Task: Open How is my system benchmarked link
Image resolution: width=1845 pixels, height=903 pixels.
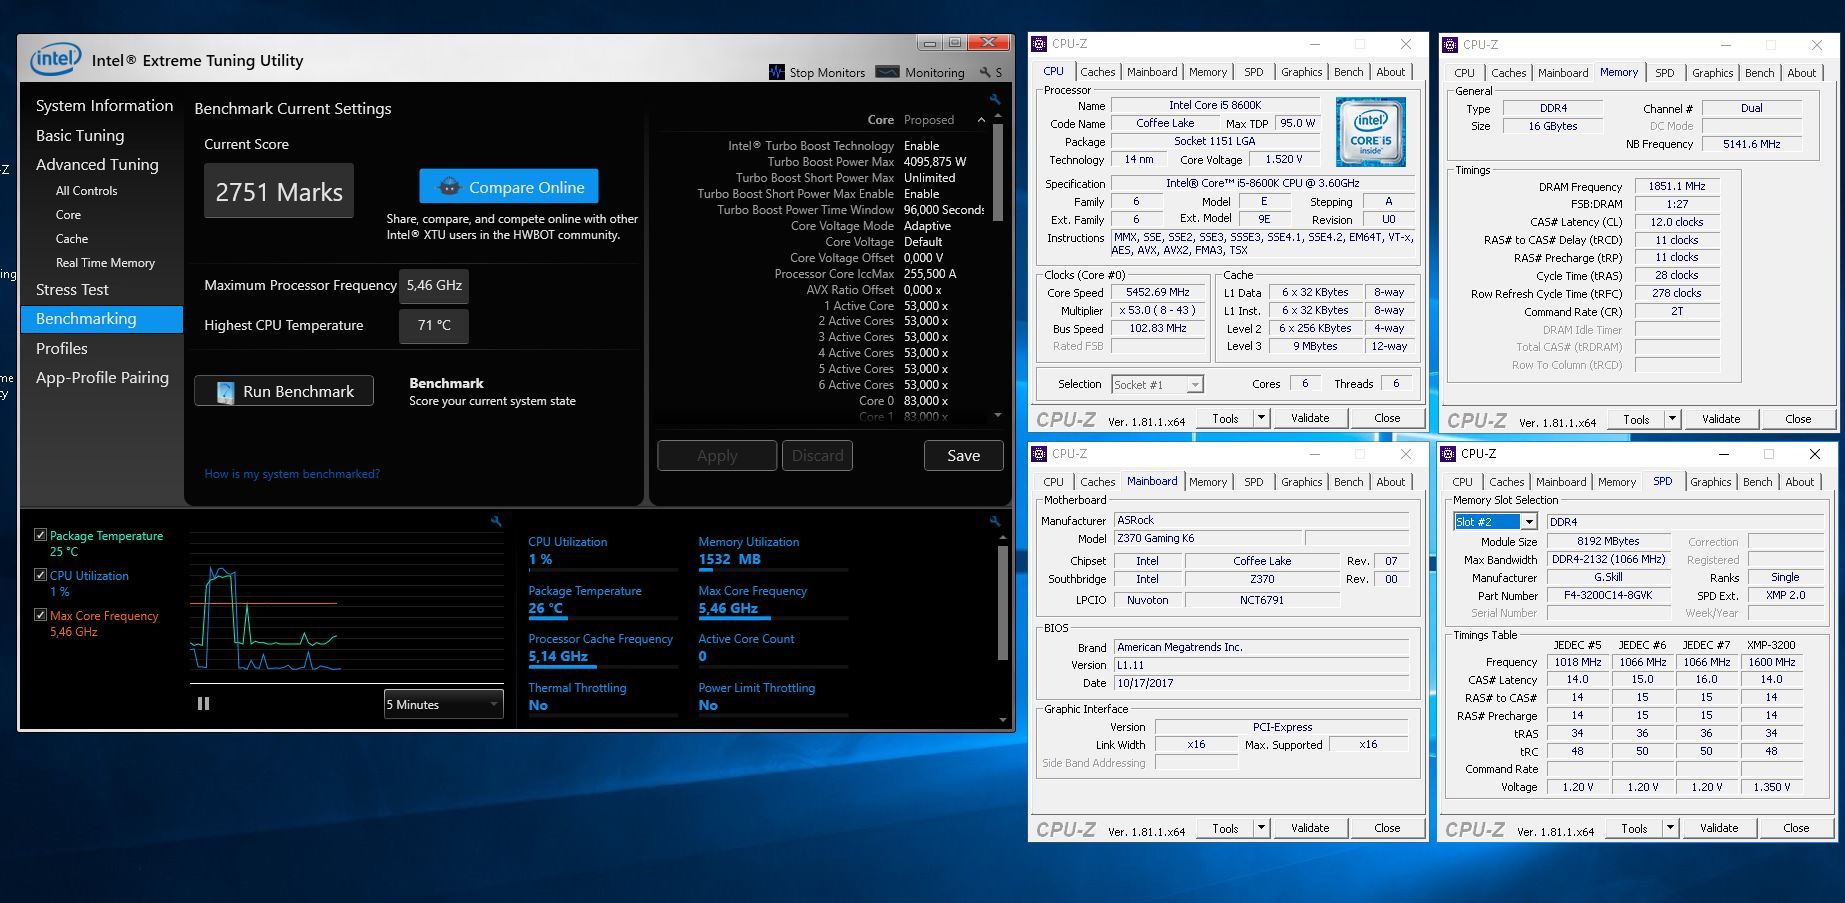Action: tap(292, 474)
